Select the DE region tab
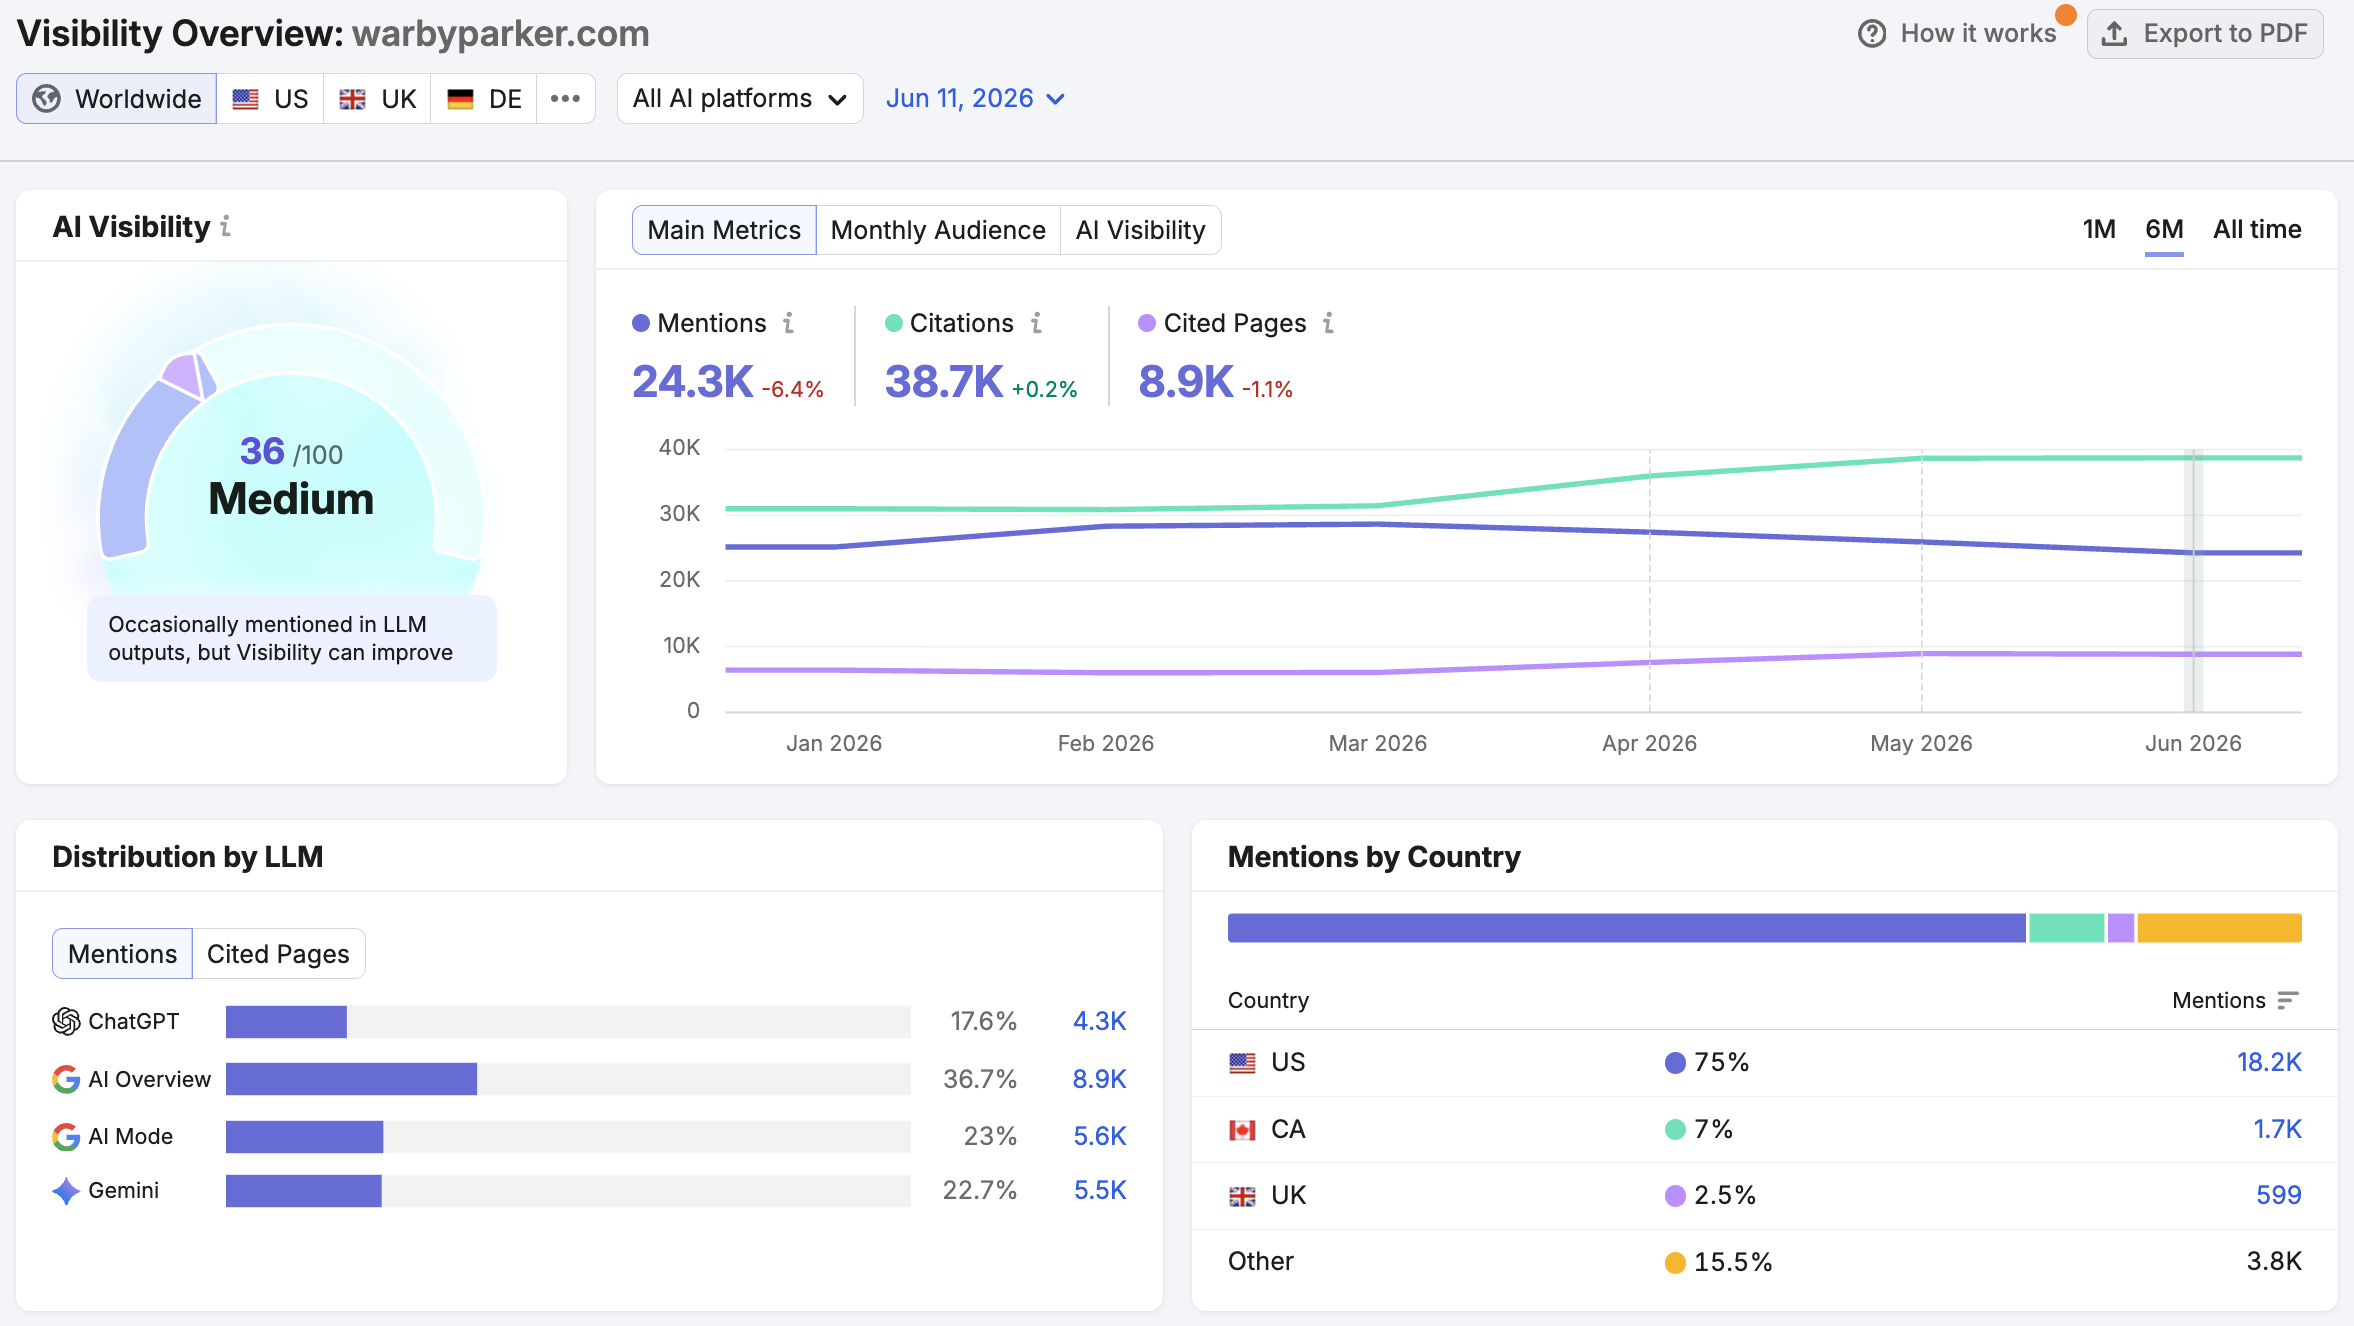Screen dimensions: 2354x1326 [x=484, y=98]
